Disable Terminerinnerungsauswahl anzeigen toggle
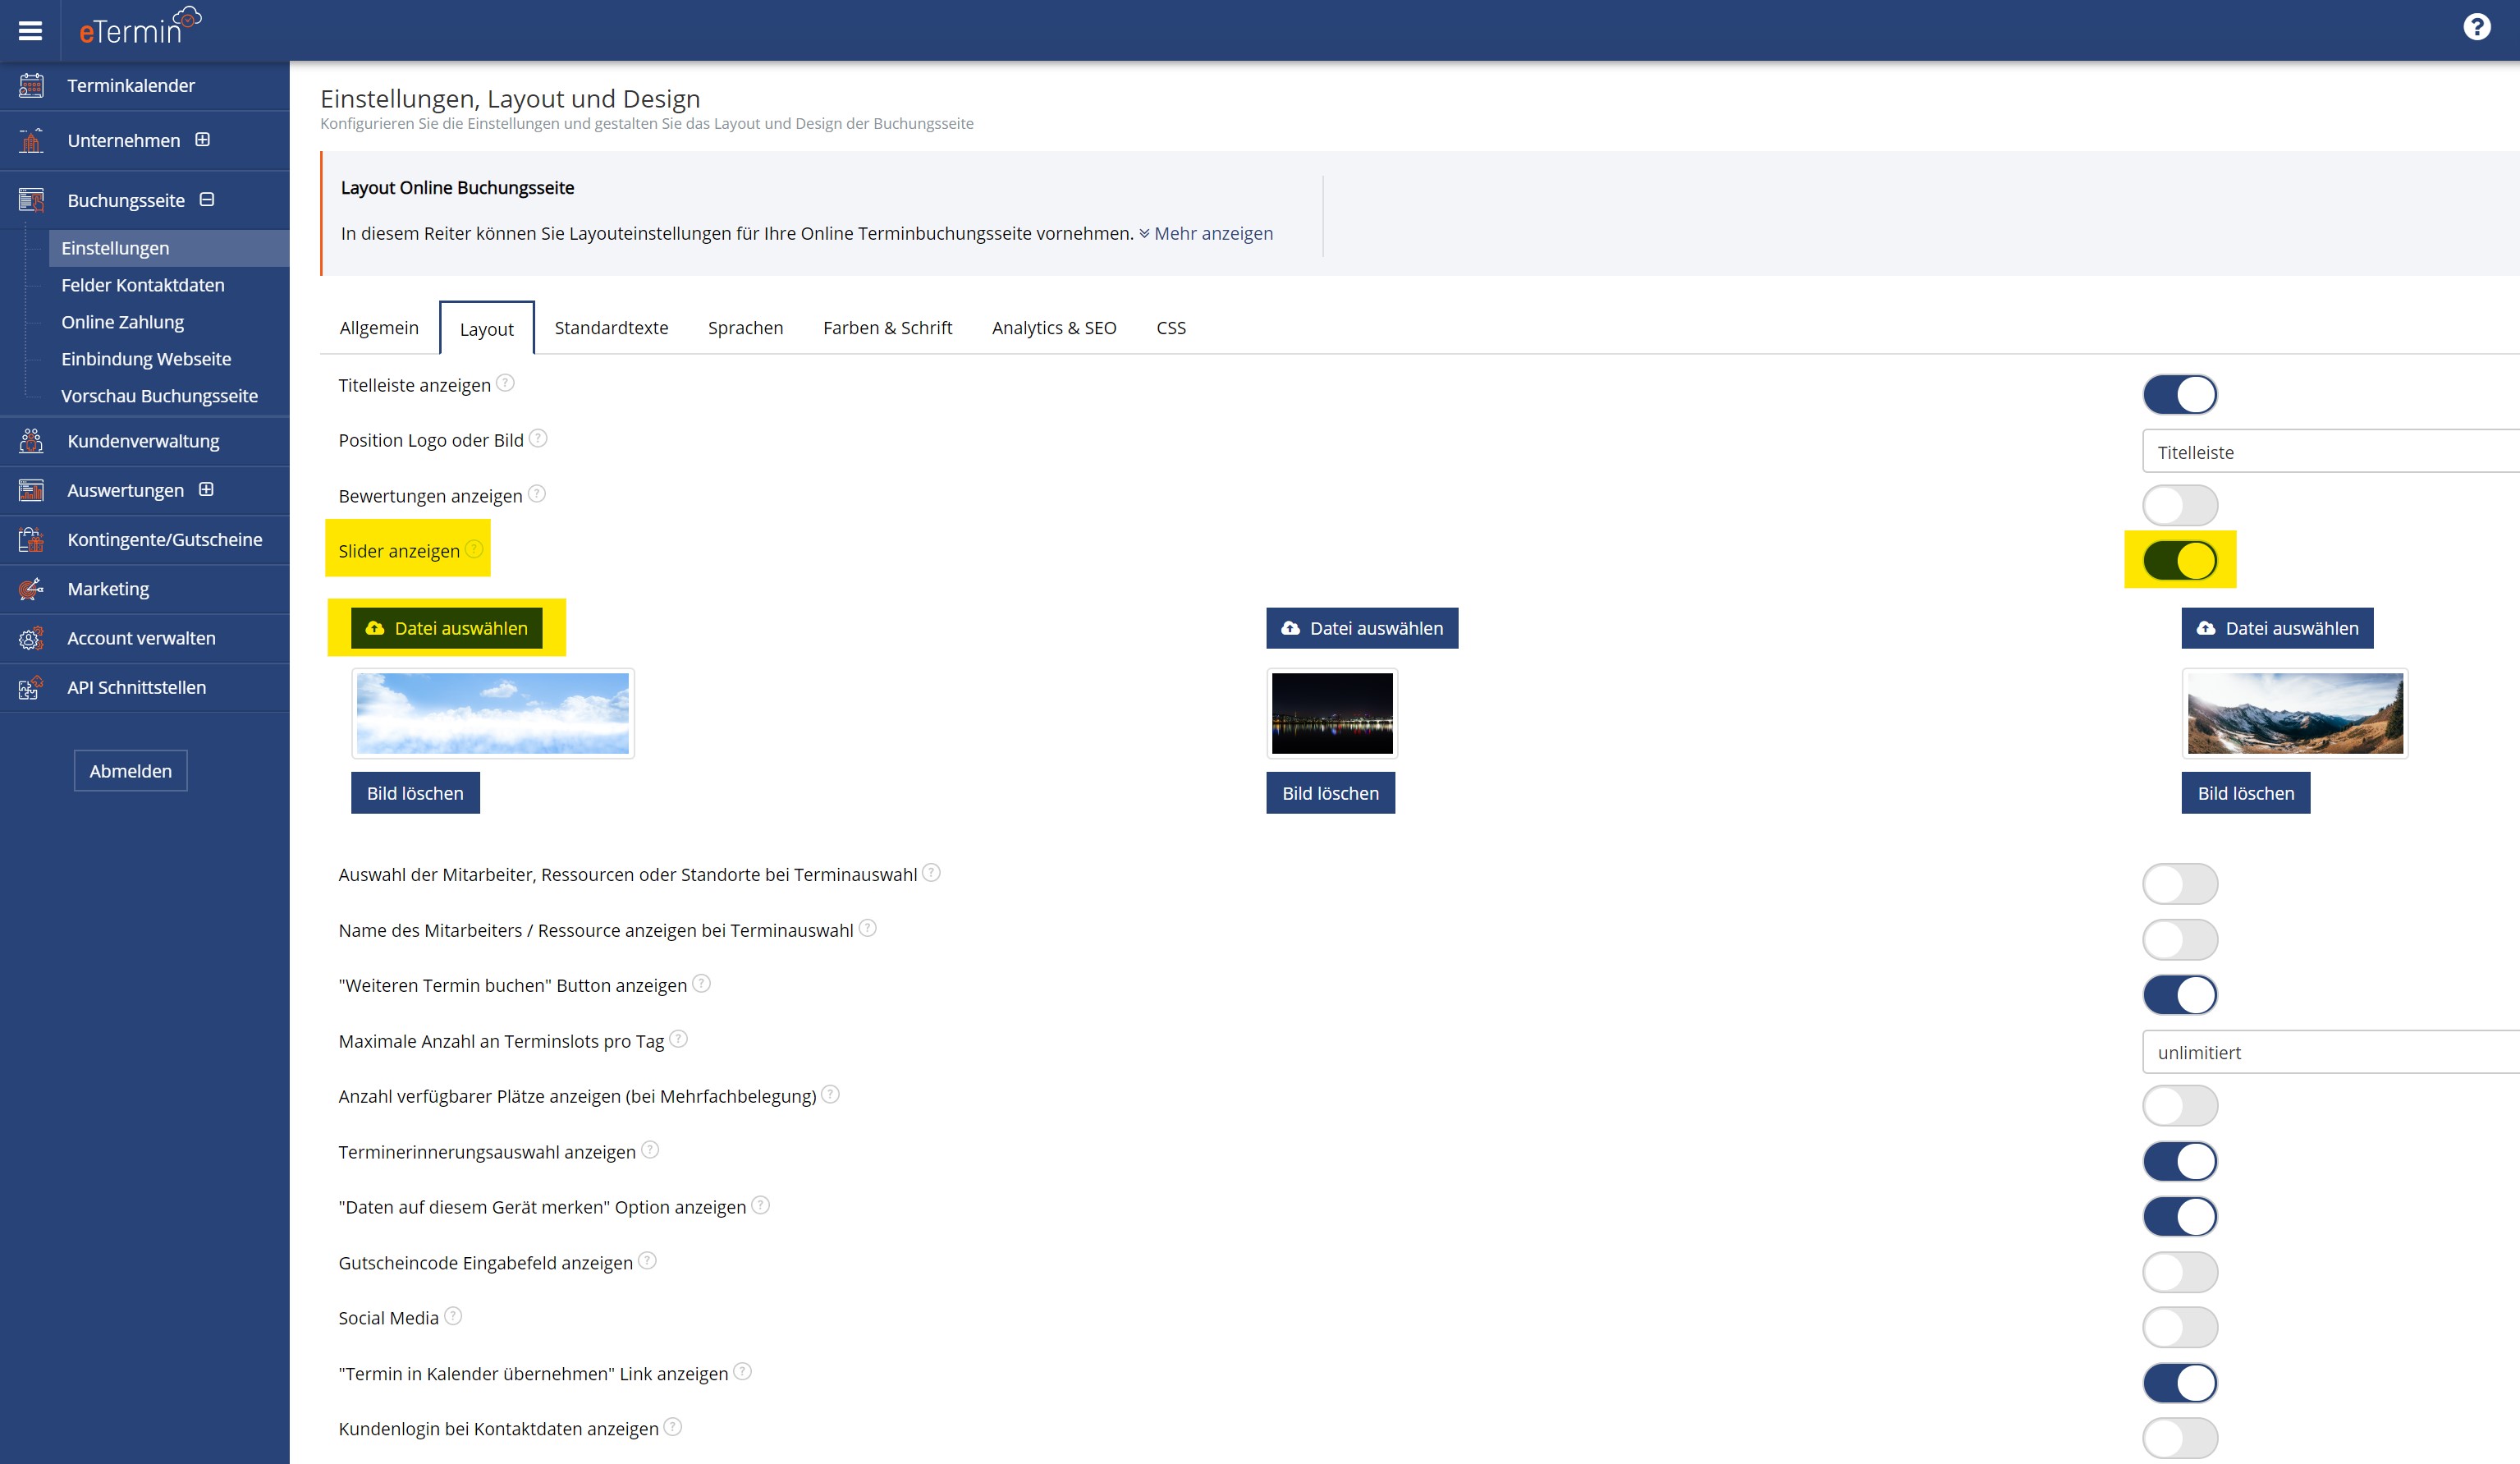The image size is (2520, 1464). [x=2180, y=1161]
